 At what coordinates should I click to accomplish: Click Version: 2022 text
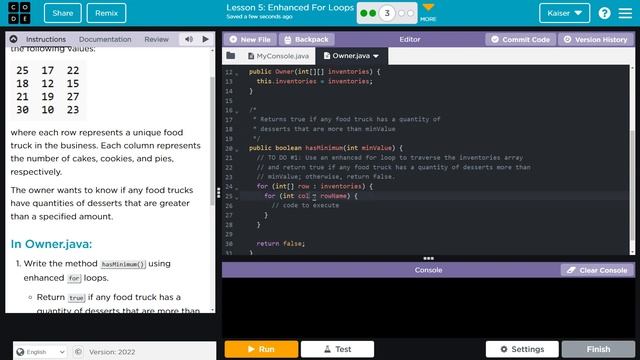(112, 351)
